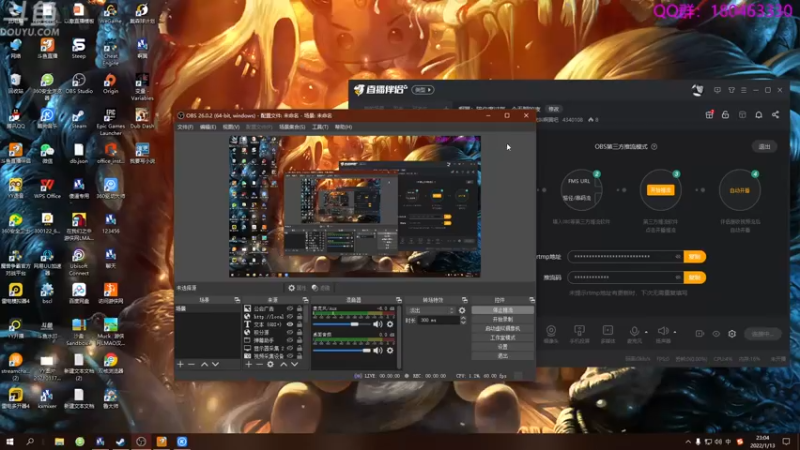800x450 pixels.
Task: Add a new scene with the plus icon
Action: [180, 364]
